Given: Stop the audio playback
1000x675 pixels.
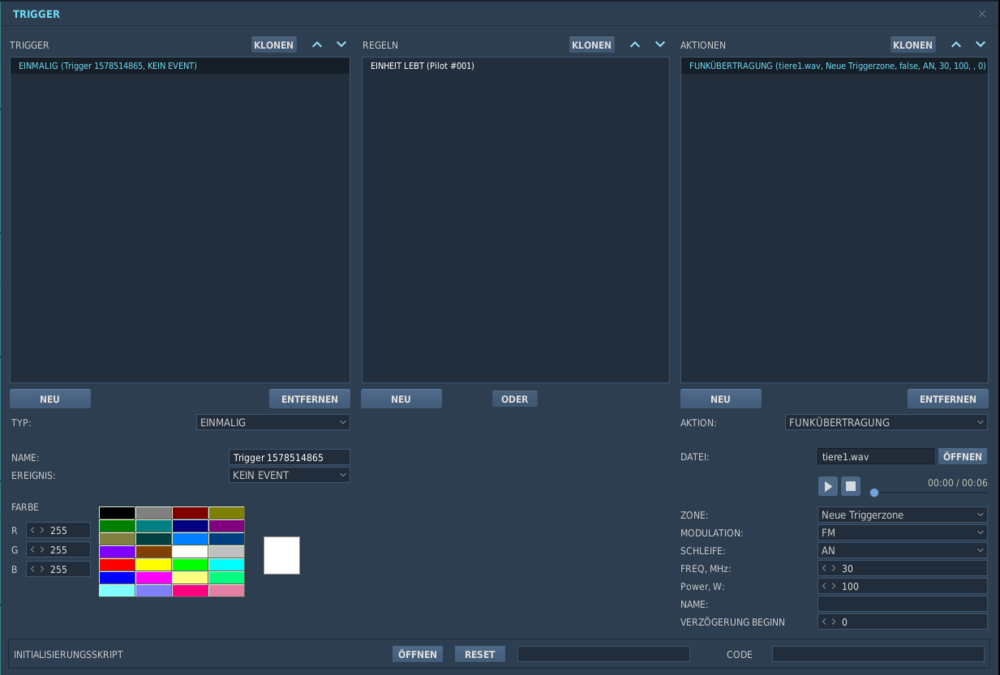Looking at the screenshot, I should tap(851, 486).
